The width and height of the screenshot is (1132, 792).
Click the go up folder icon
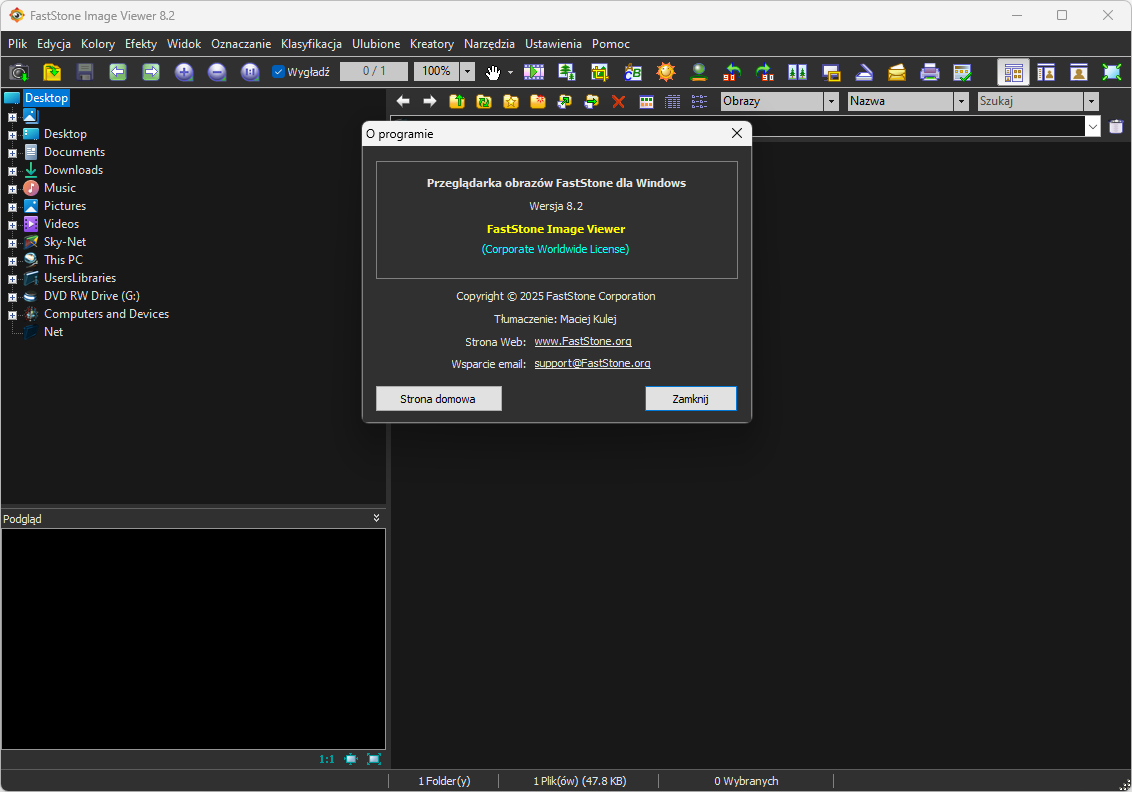pos(457,101)
